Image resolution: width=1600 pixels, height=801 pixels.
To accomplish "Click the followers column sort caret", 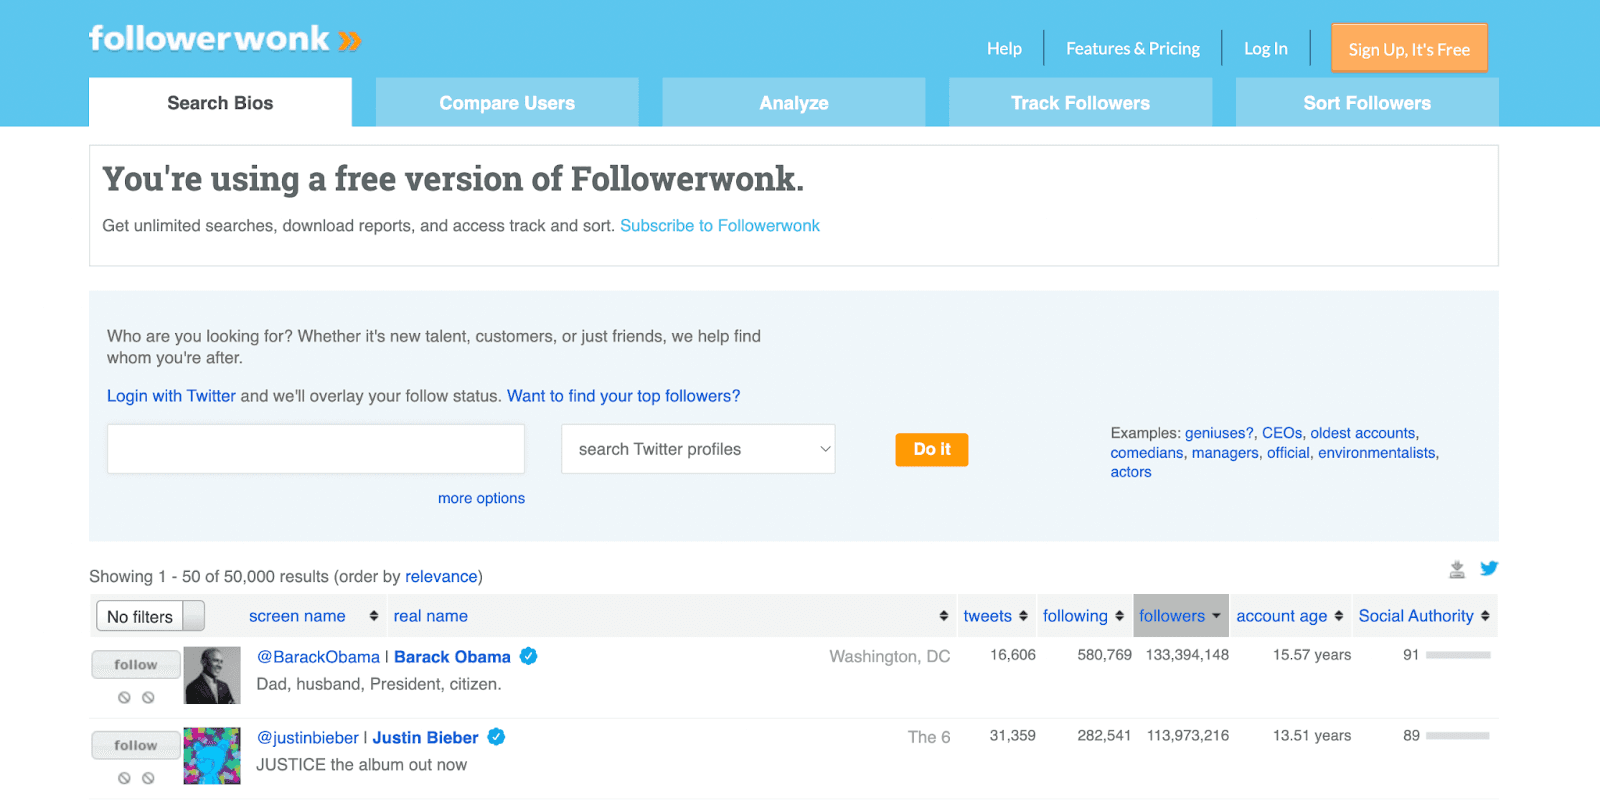I will 1216,616.
